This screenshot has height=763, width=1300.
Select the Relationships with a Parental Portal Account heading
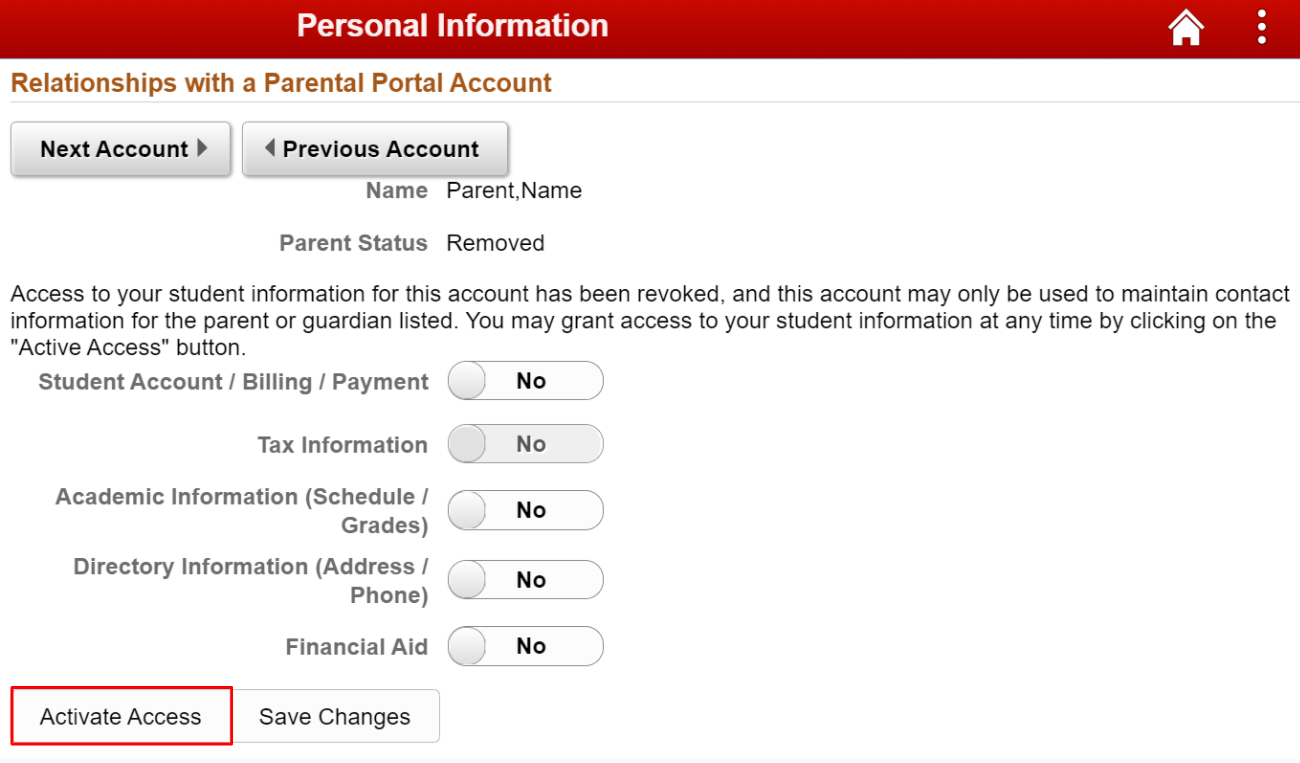281,83
